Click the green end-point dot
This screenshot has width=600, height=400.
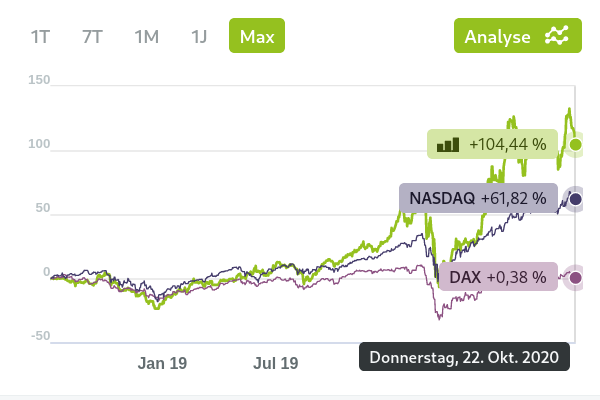(x=575, y=145)
